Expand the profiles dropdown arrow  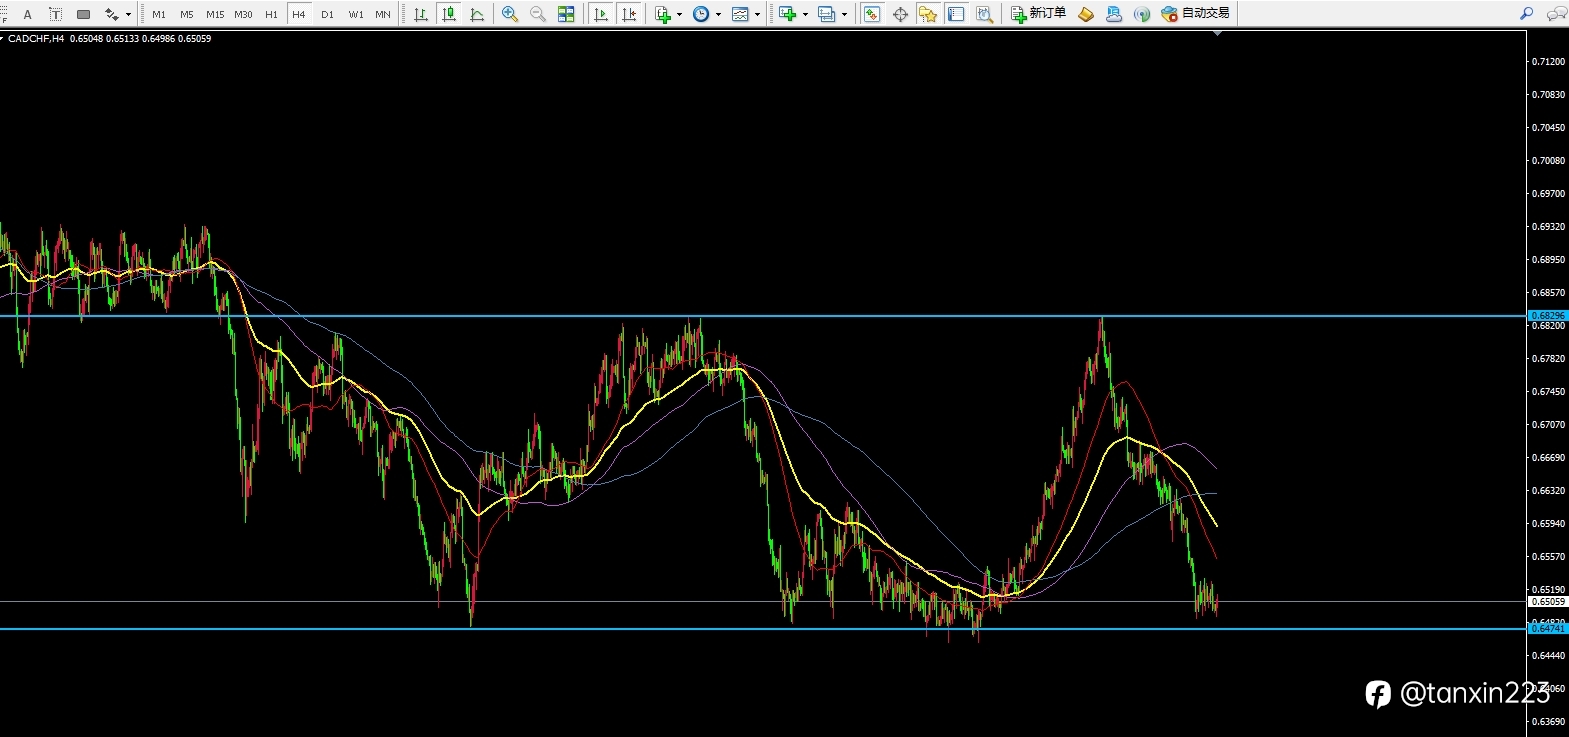point(844,14)
